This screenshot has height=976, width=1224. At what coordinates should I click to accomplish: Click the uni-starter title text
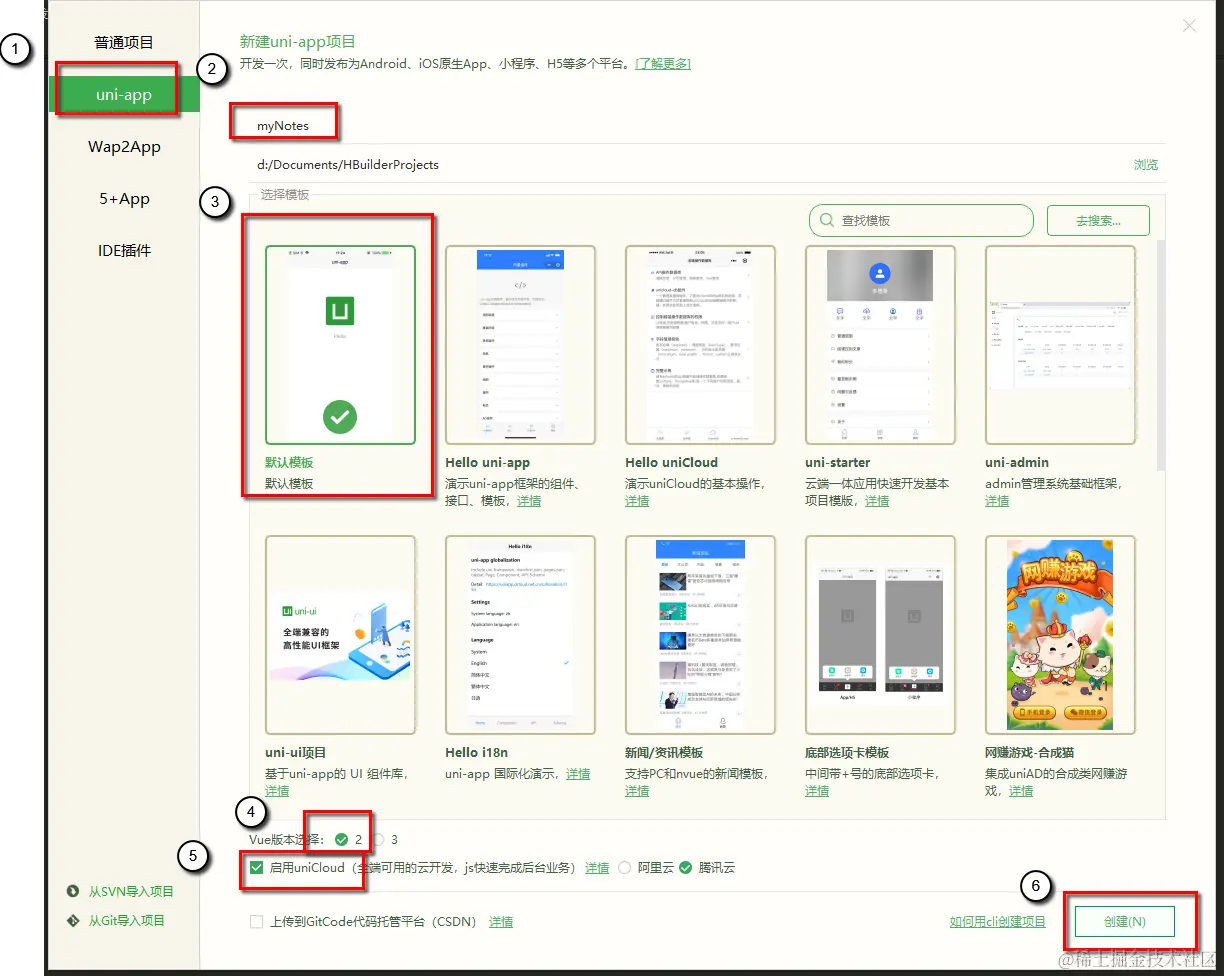click(x=838, y=463)
